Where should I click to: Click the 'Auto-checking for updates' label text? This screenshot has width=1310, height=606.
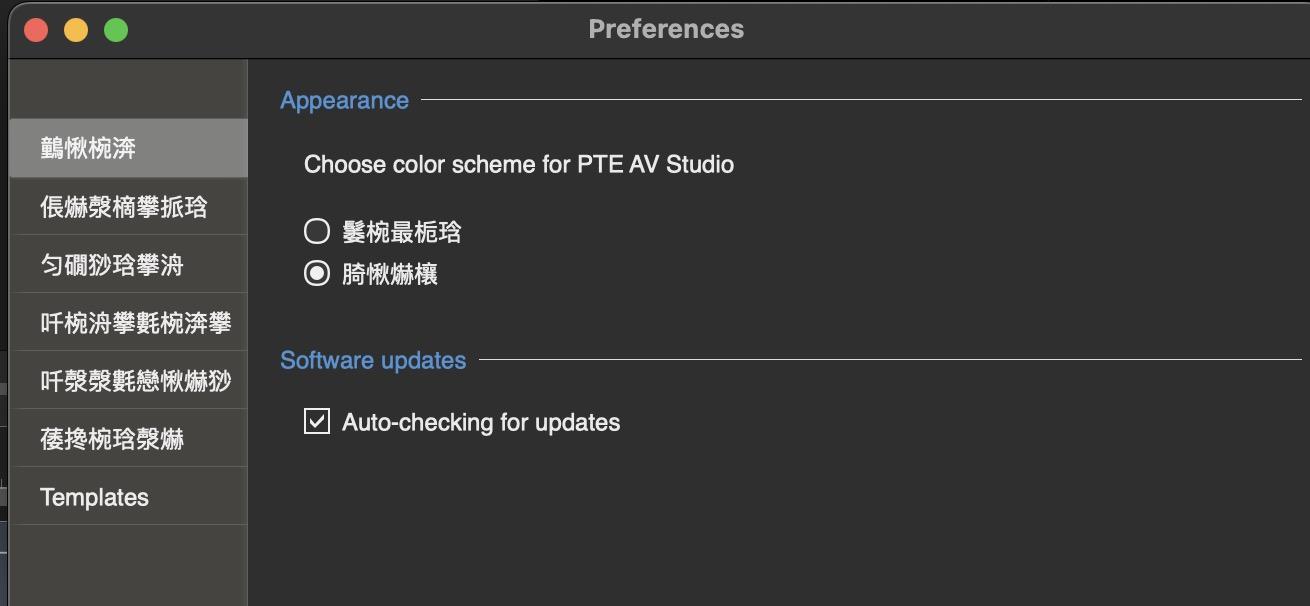point(480,422)
